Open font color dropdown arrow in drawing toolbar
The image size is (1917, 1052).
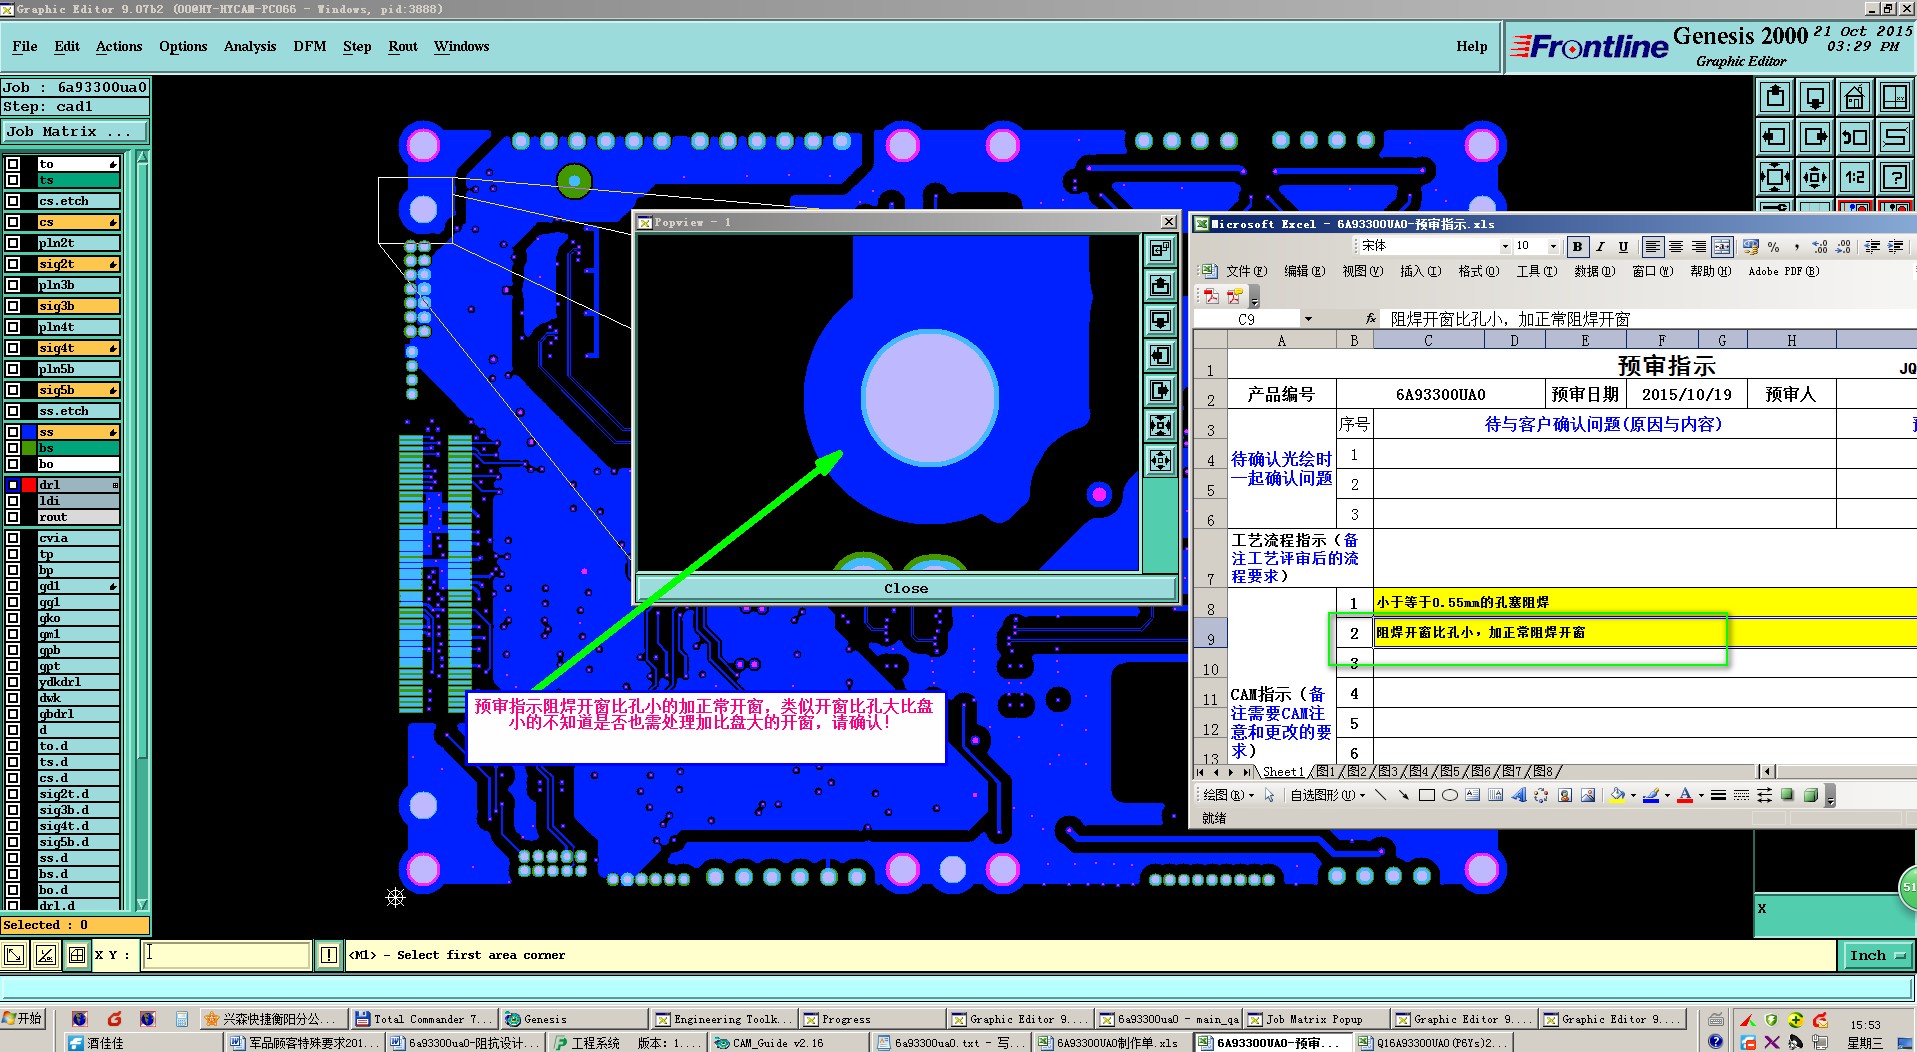(x=1701, y=796)
